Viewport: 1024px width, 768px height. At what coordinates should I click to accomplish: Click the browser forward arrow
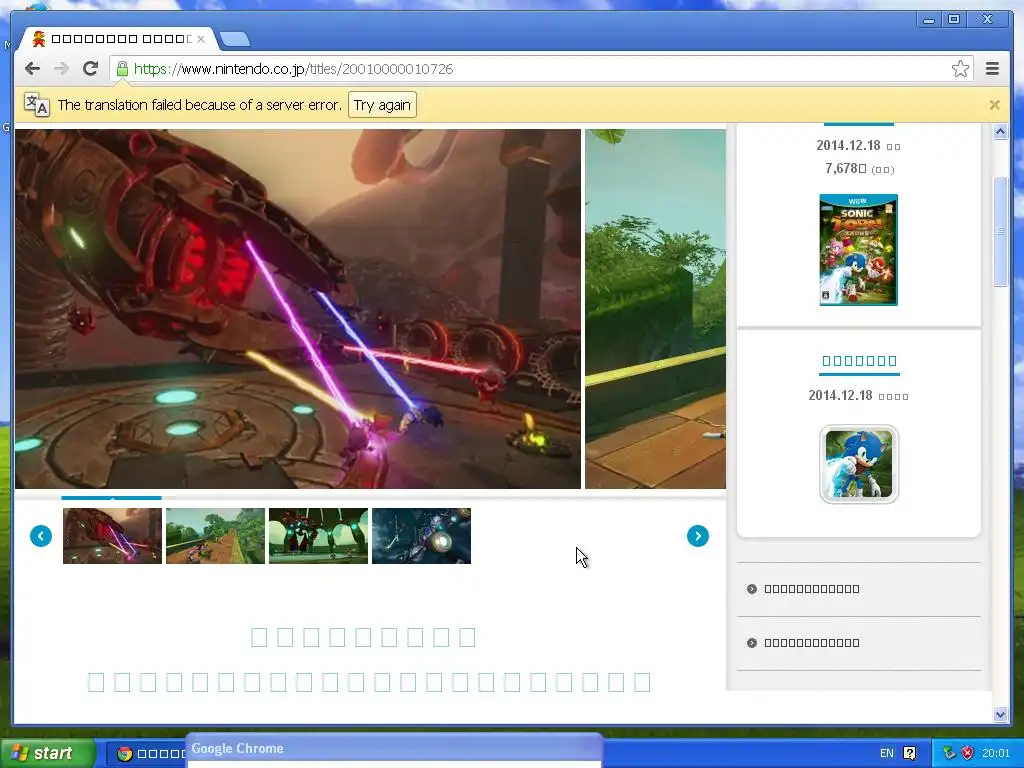click(x=61, y=69)
